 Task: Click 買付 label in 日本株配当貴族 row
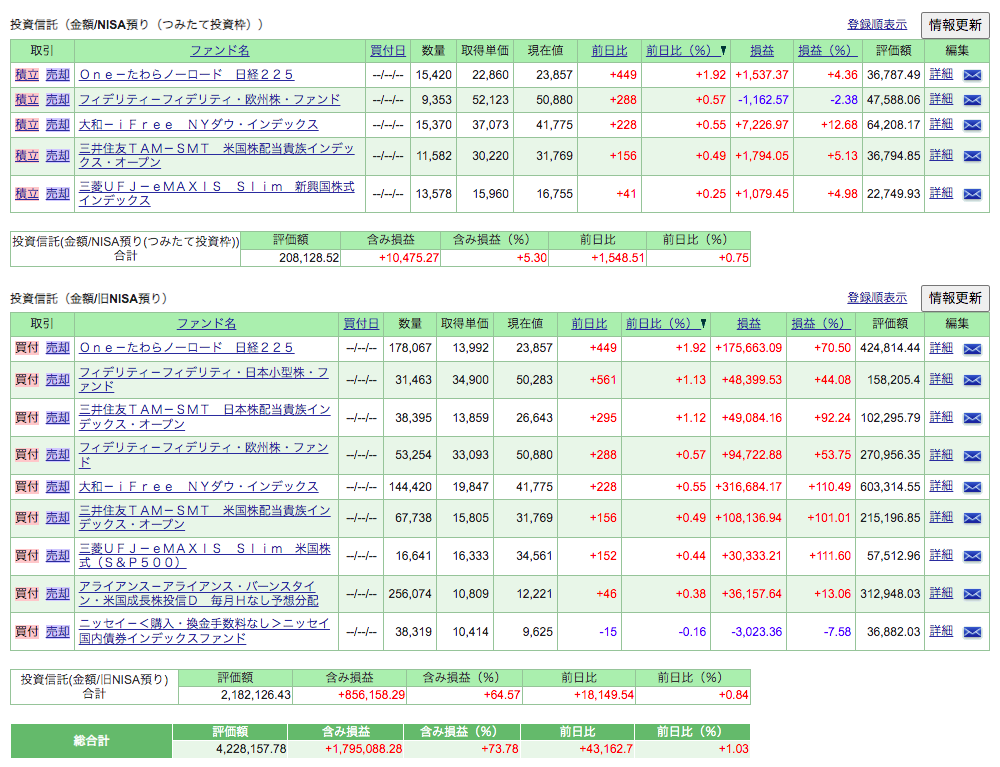click(x=27, y=417)
